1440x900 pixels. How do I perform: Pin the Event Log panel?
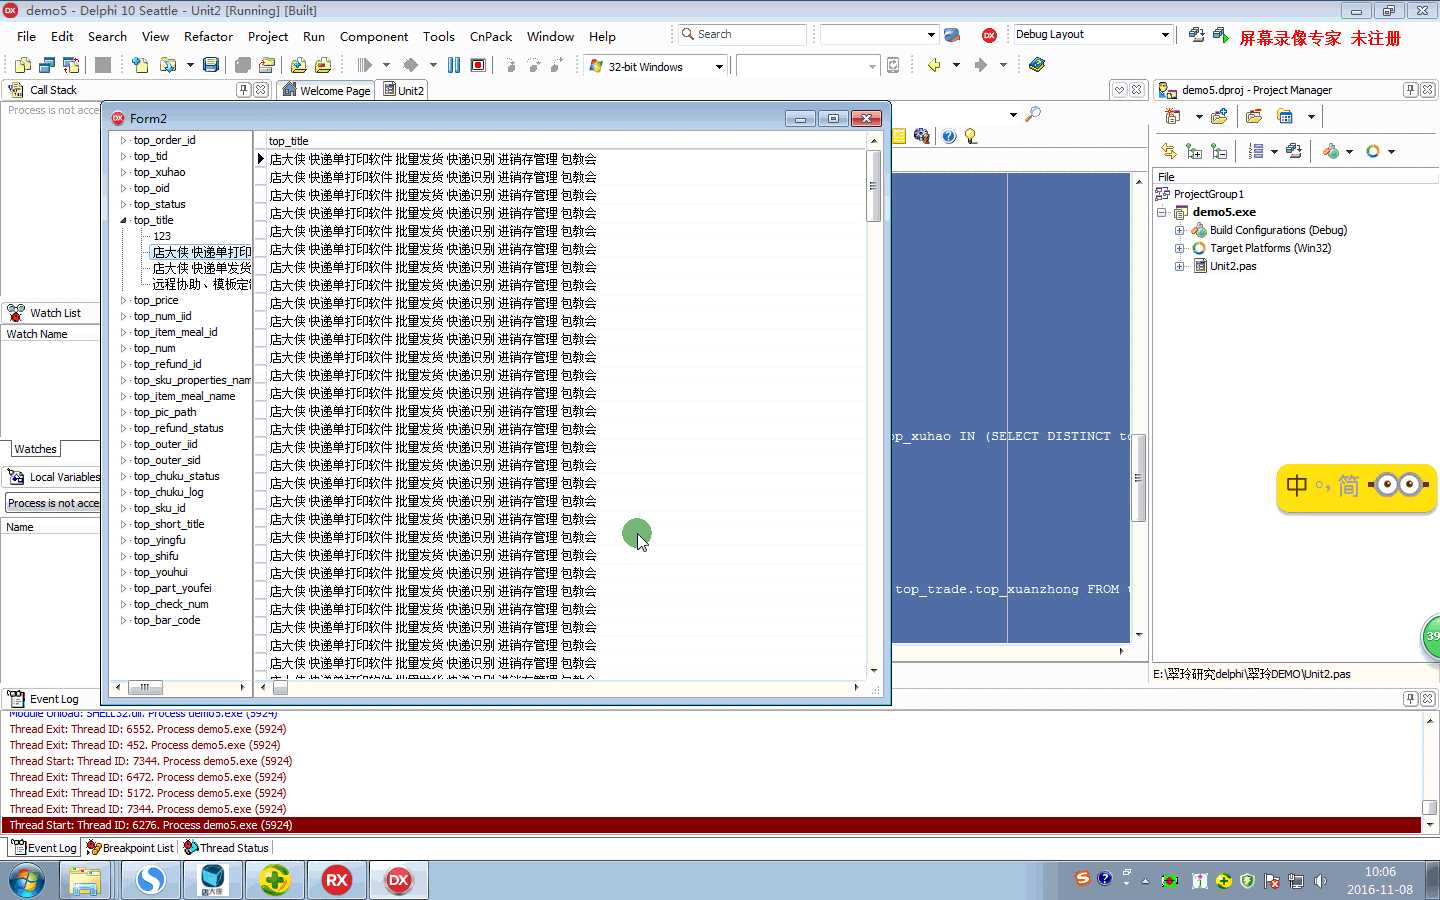(x=1410, y=699)
